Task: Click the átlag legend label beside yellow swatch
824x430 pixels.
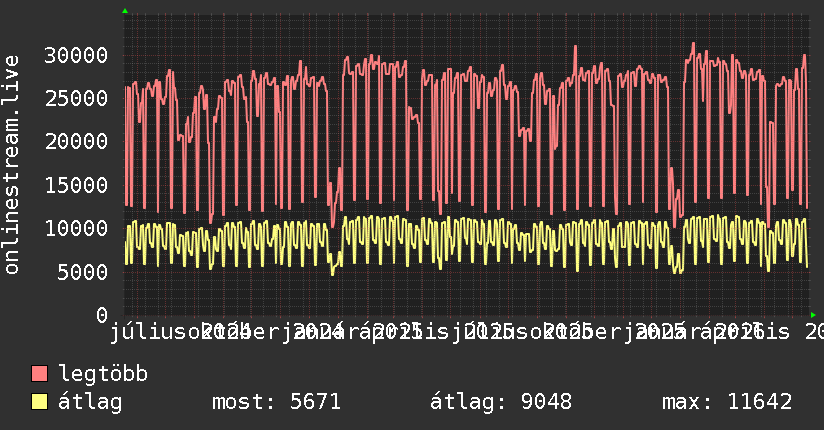Action: point(90,402)
